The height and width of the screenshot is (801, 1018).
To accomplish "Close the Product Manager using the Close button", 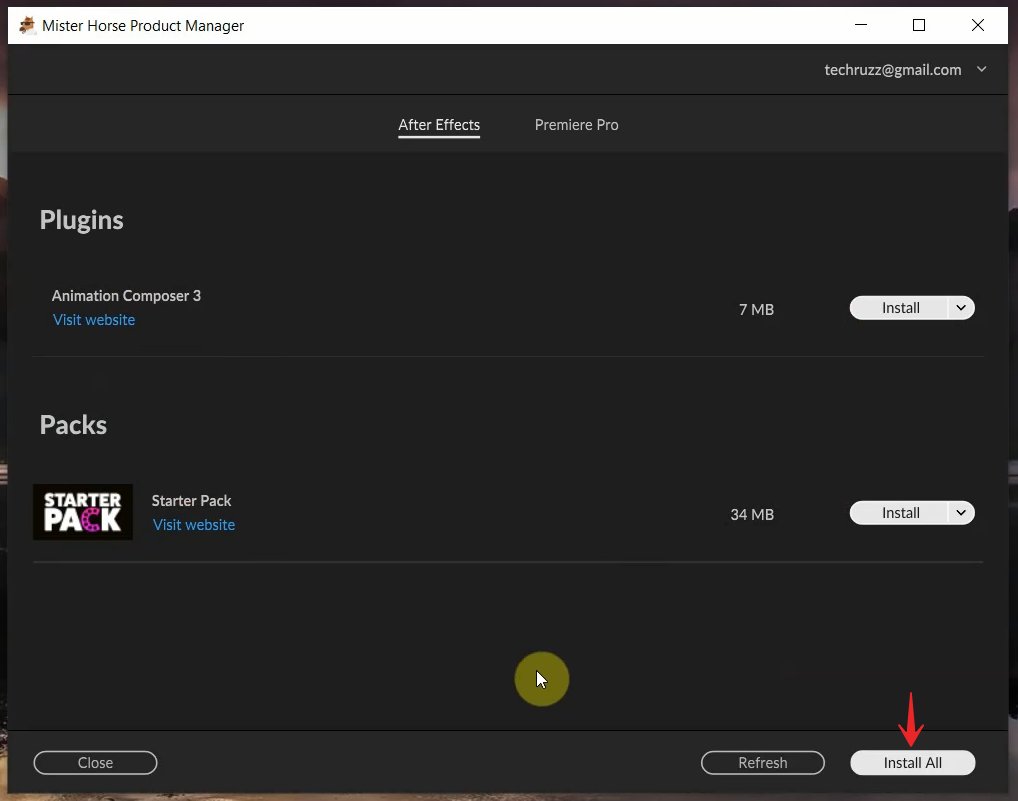I will click(95, 762).
